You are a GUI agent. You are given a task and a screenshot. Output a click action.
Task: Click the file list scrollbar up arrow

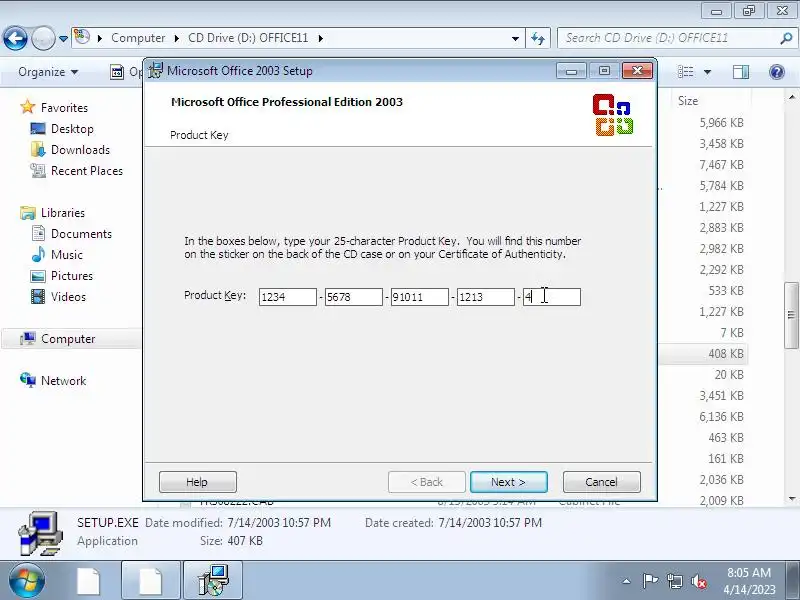point(791,97)
